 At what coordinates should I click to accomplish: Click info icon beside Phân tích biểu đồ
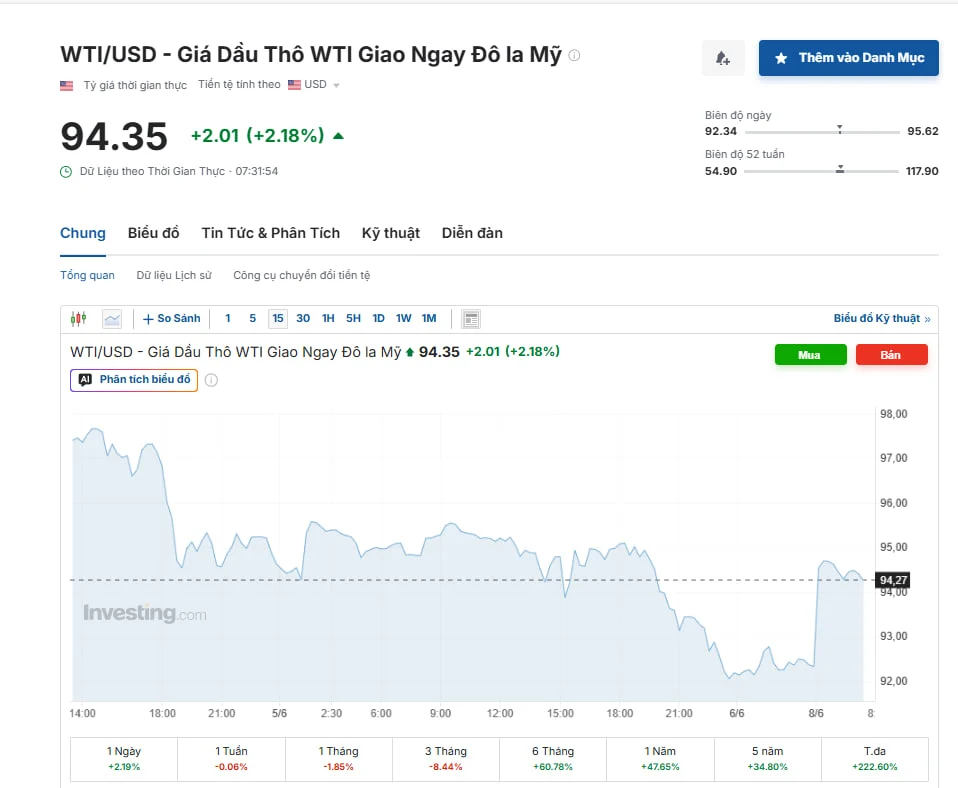tap(211, 380)
